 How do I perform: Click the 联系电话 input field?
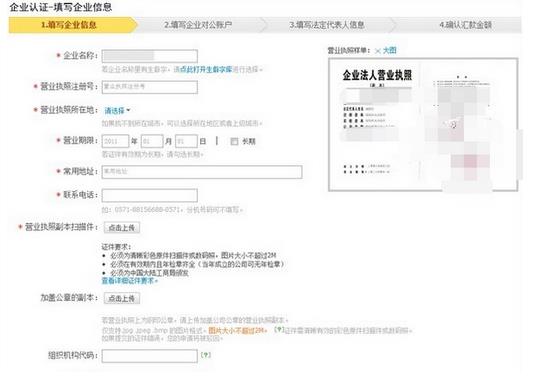coord(150,195)
